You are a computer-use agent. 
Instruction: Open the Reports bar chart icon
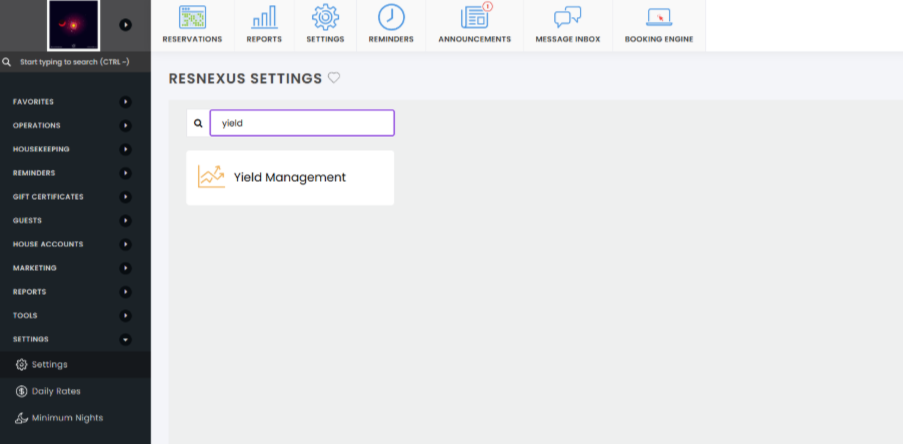point(264,18)
